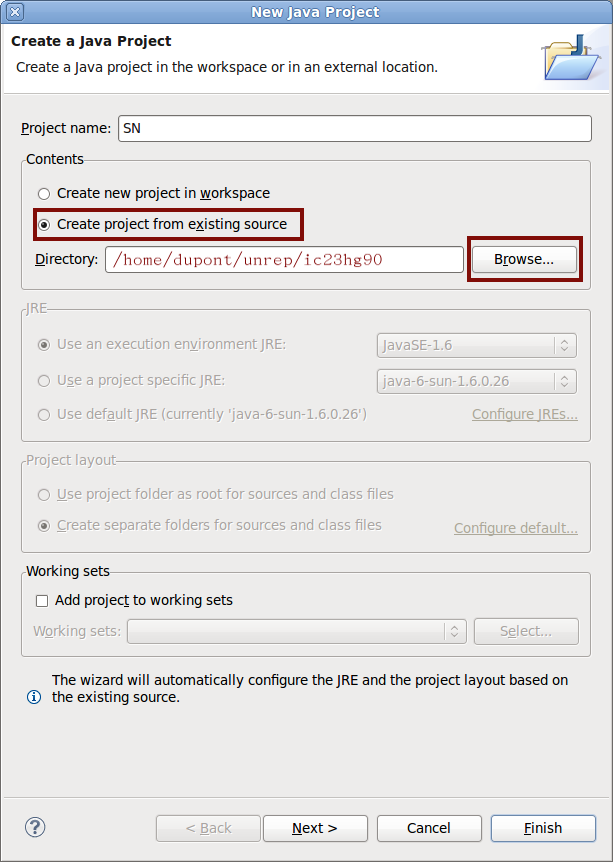The height and width of the screenshot is (862, 613).
Task: Click the Project name text field
Action: click(355, 129)
